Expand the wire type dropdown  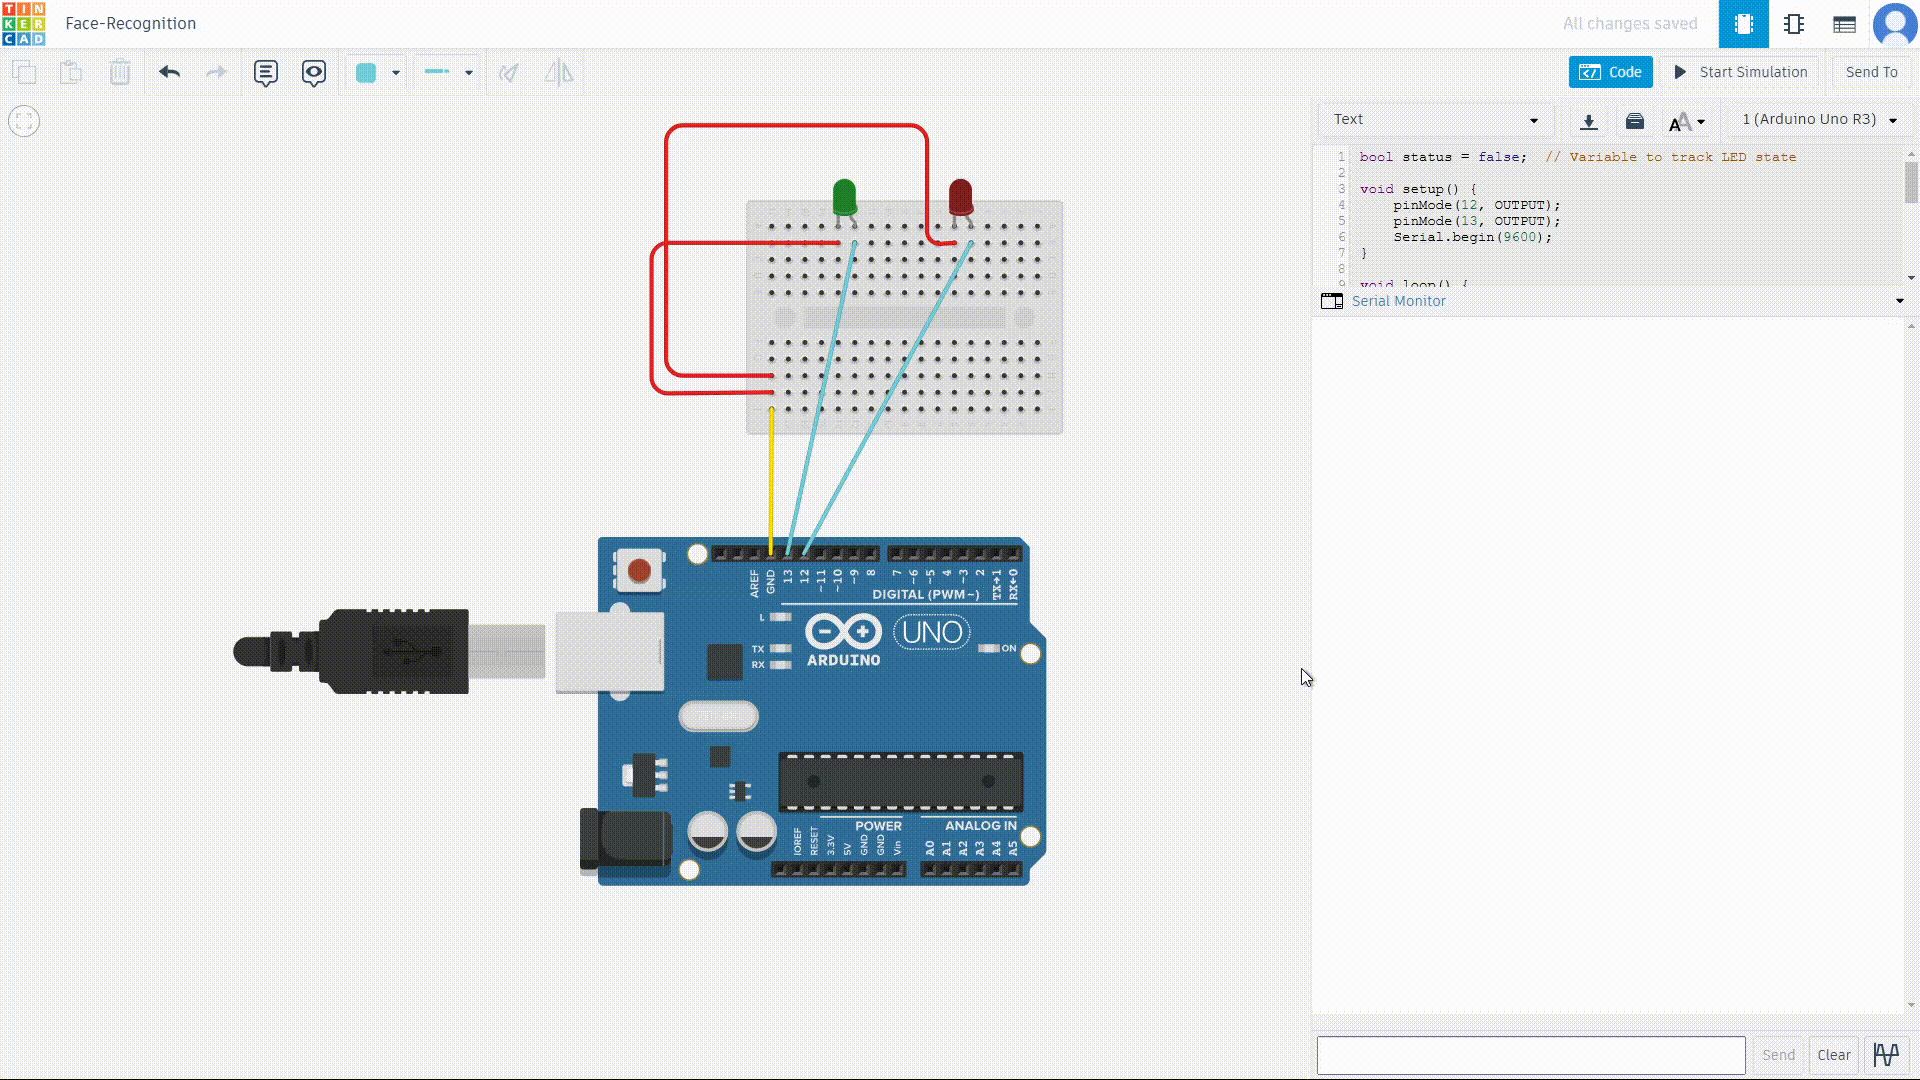(x=468, y=72)
